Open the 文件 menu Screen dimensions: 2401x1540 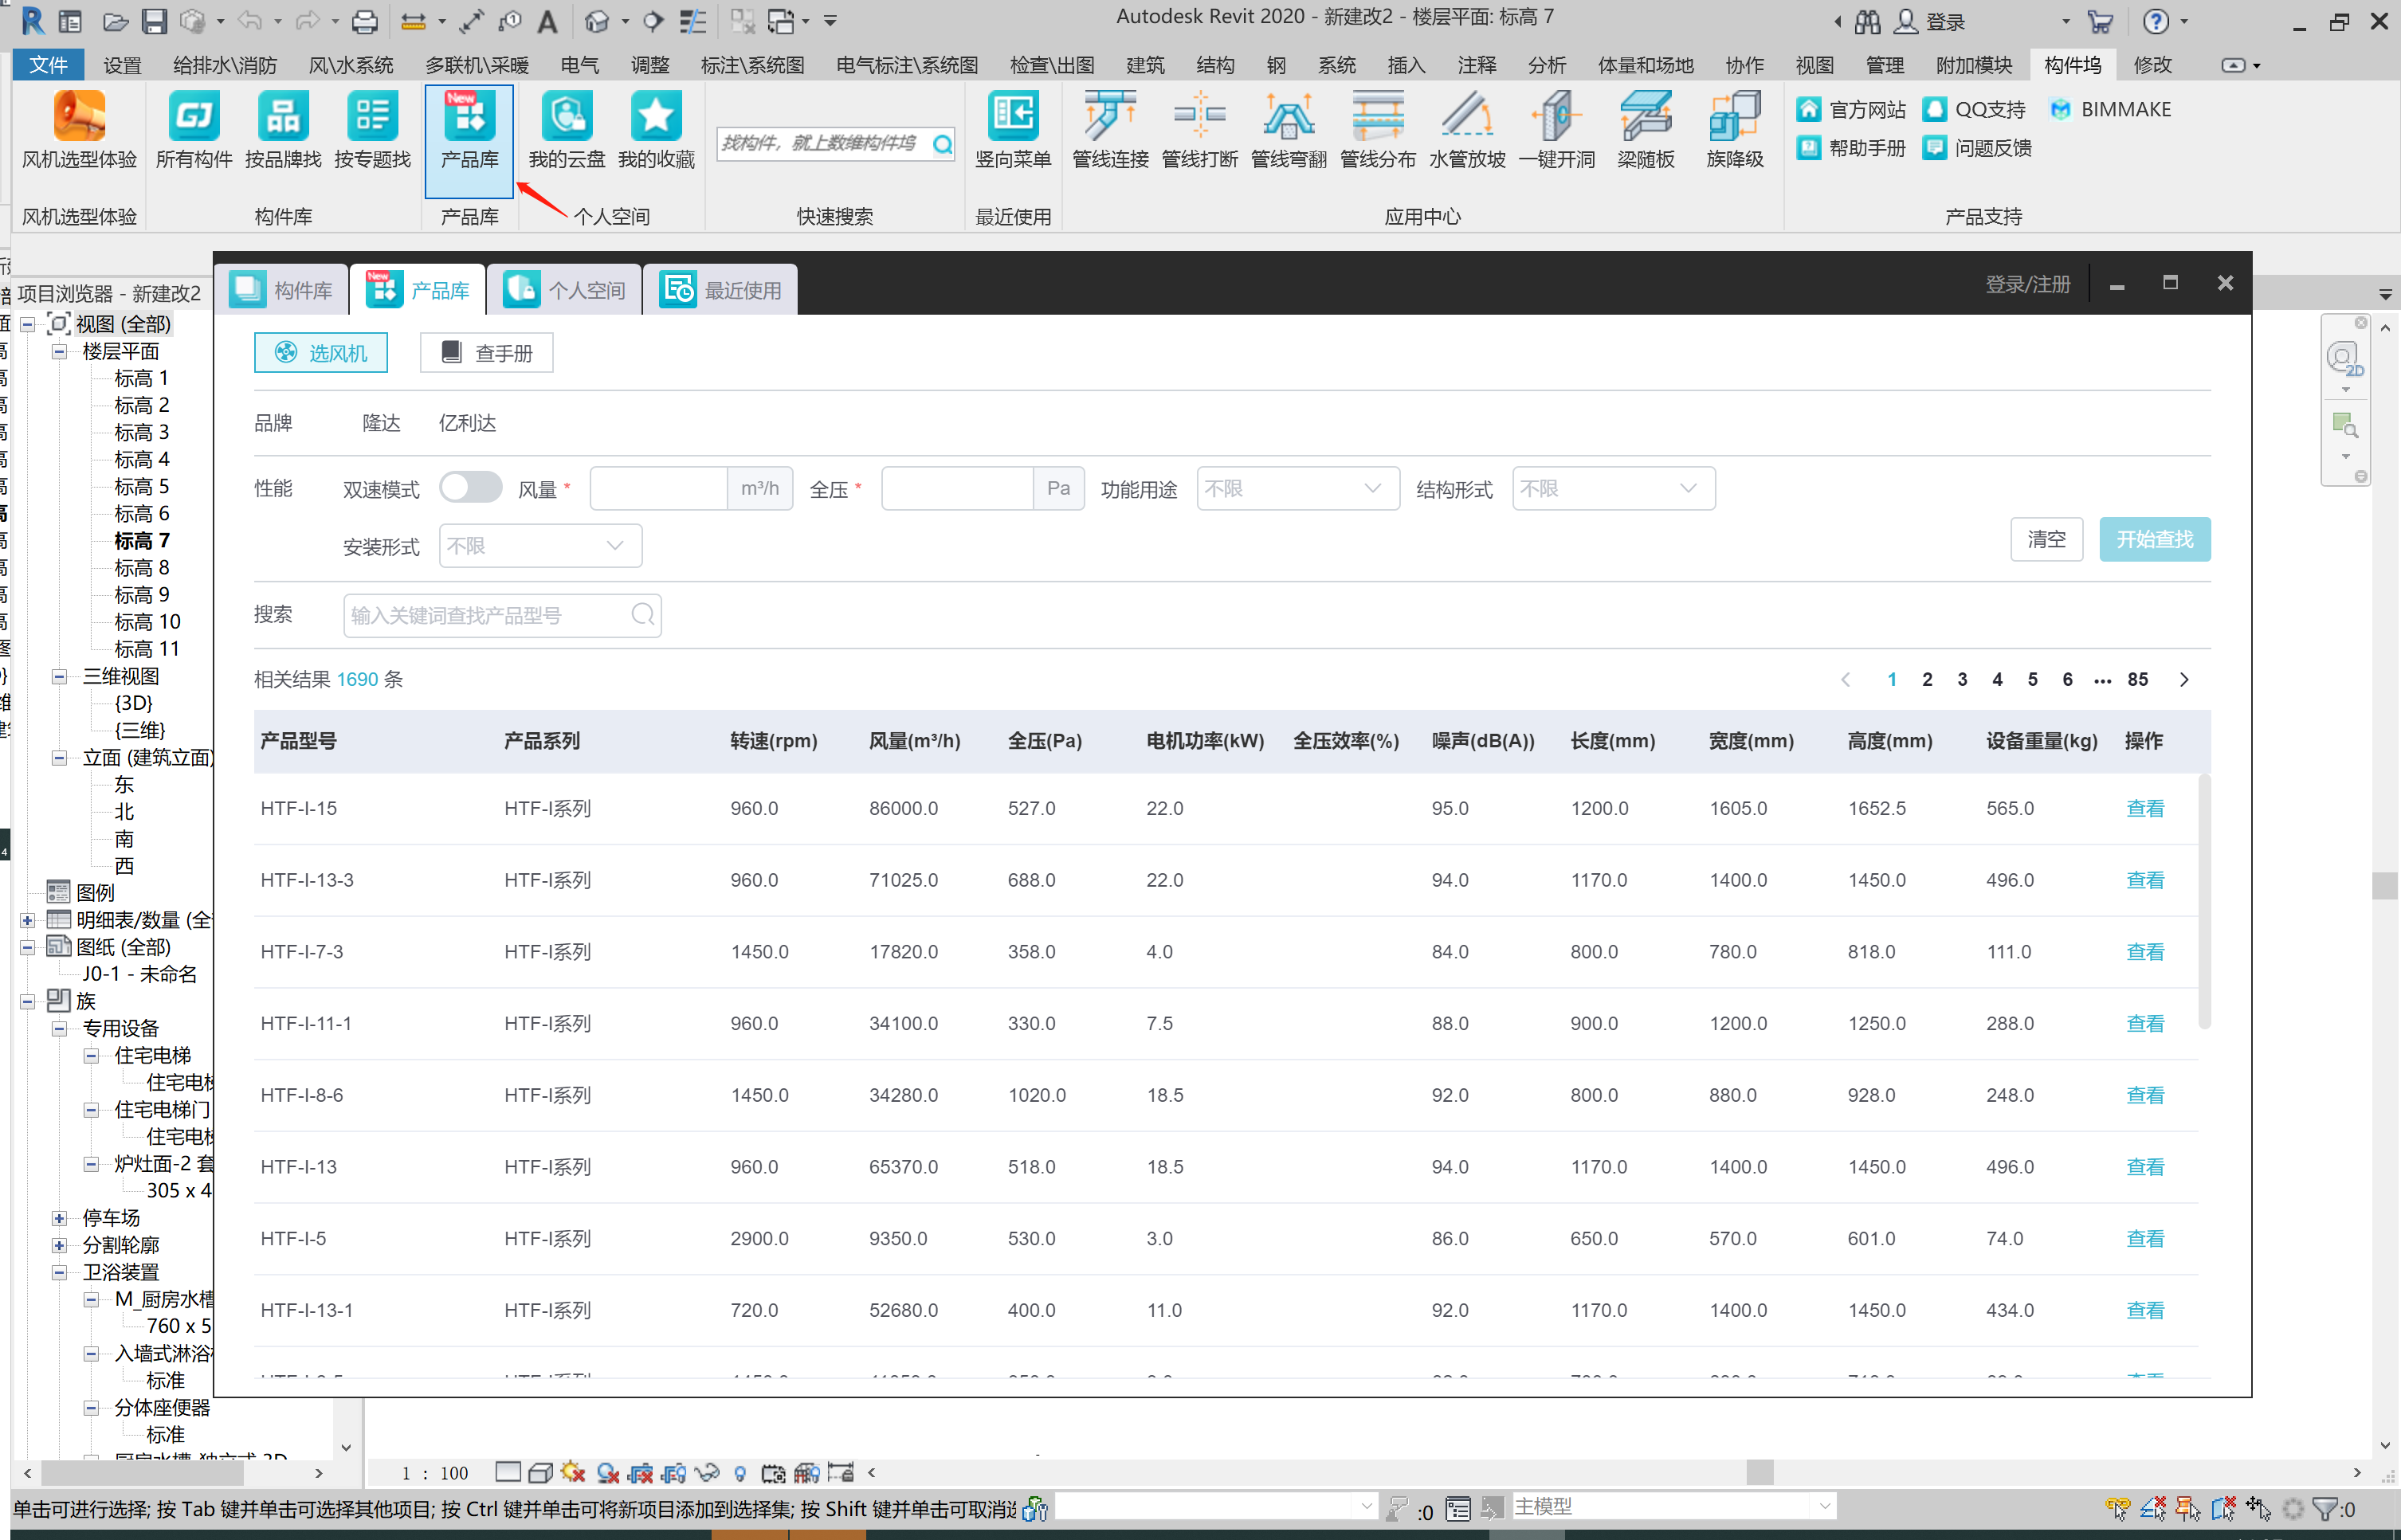[48, 65]
